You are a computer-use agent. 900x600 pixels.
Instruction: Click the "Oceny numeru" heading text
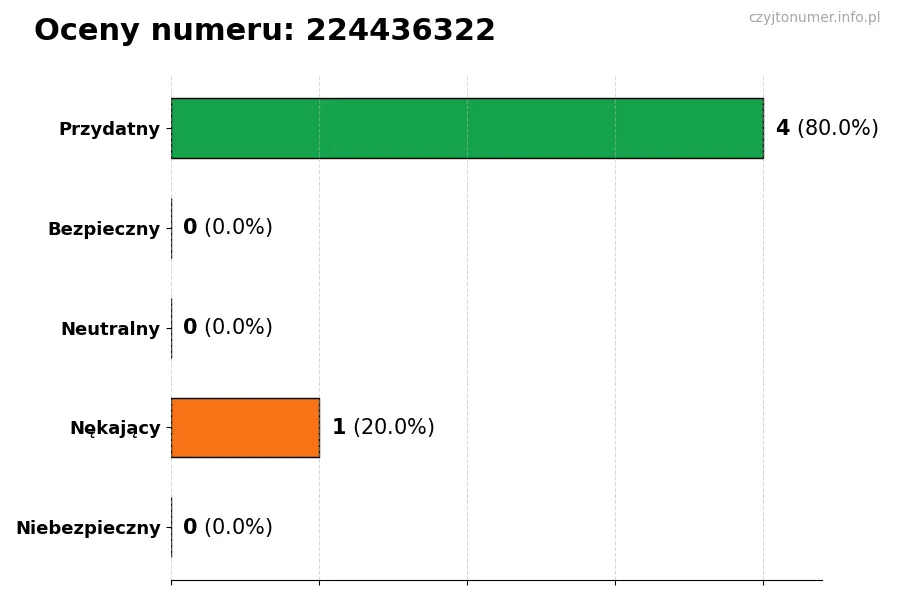tap(164, 31)
